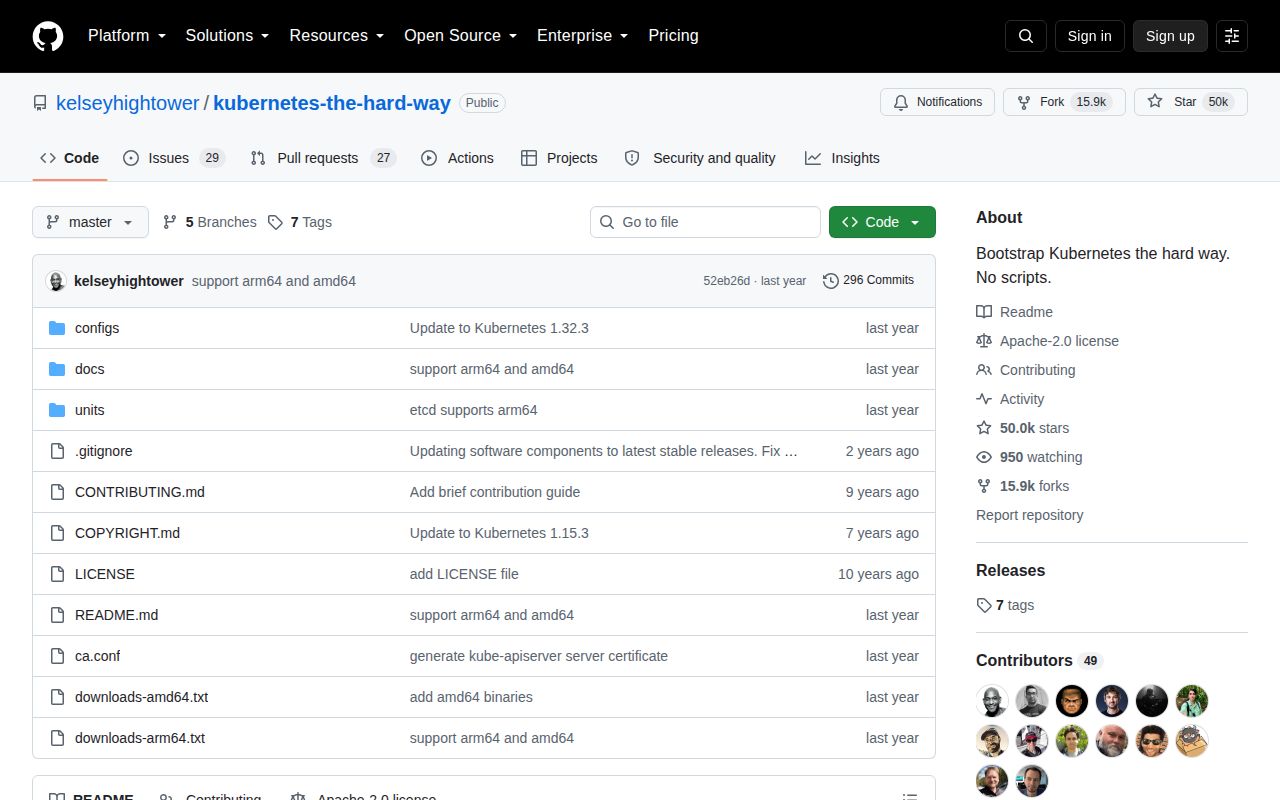Click the Activity pulse icon
This screenshot has width=1280, height=800.
(x=984, y=399)
